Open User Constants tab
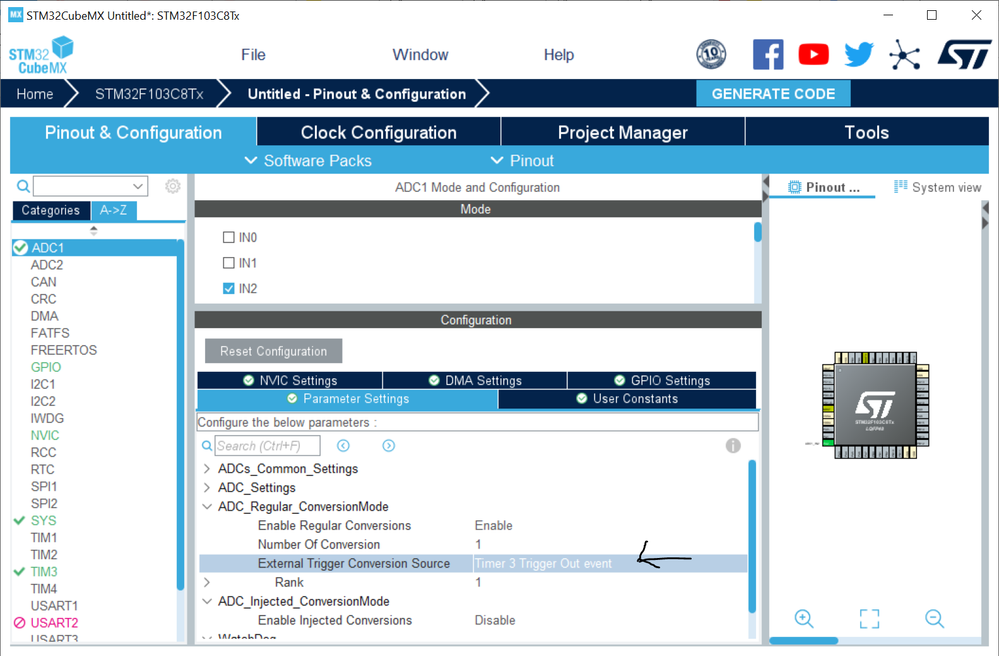This screenshot has width=999, height=656. (628, 399)
